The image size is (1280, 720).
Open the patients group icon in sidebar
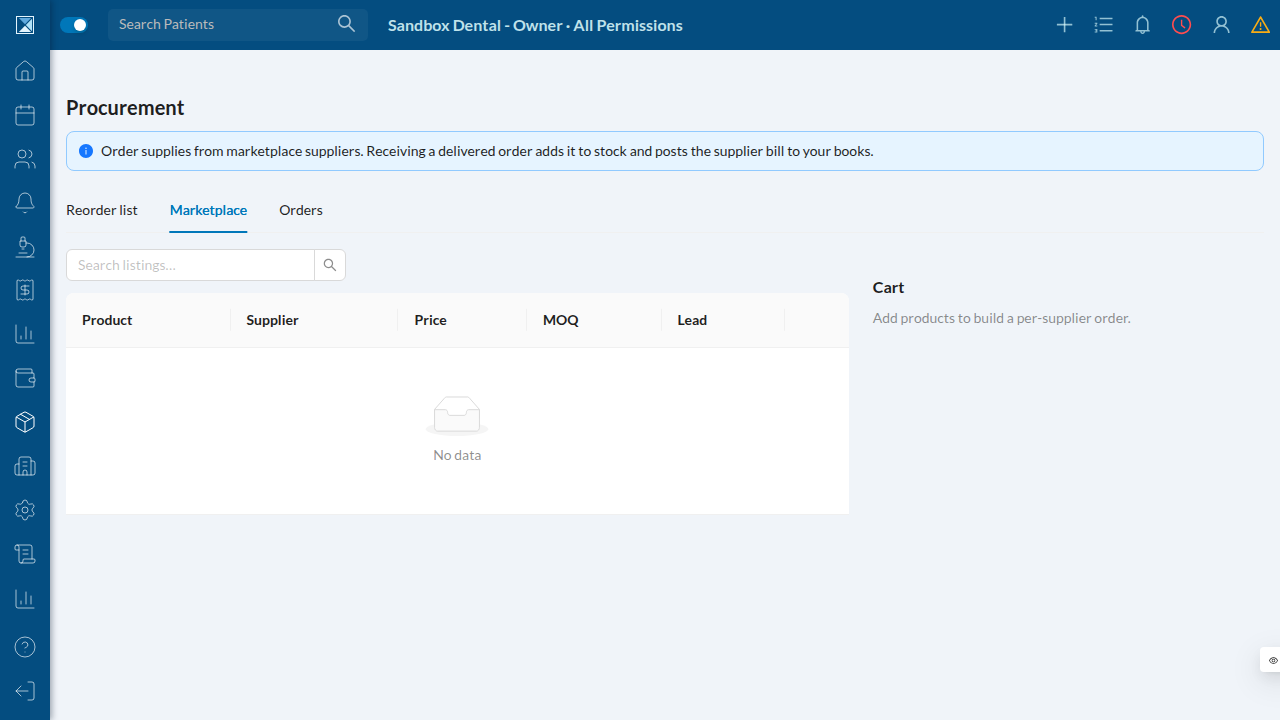coord(25,159)
